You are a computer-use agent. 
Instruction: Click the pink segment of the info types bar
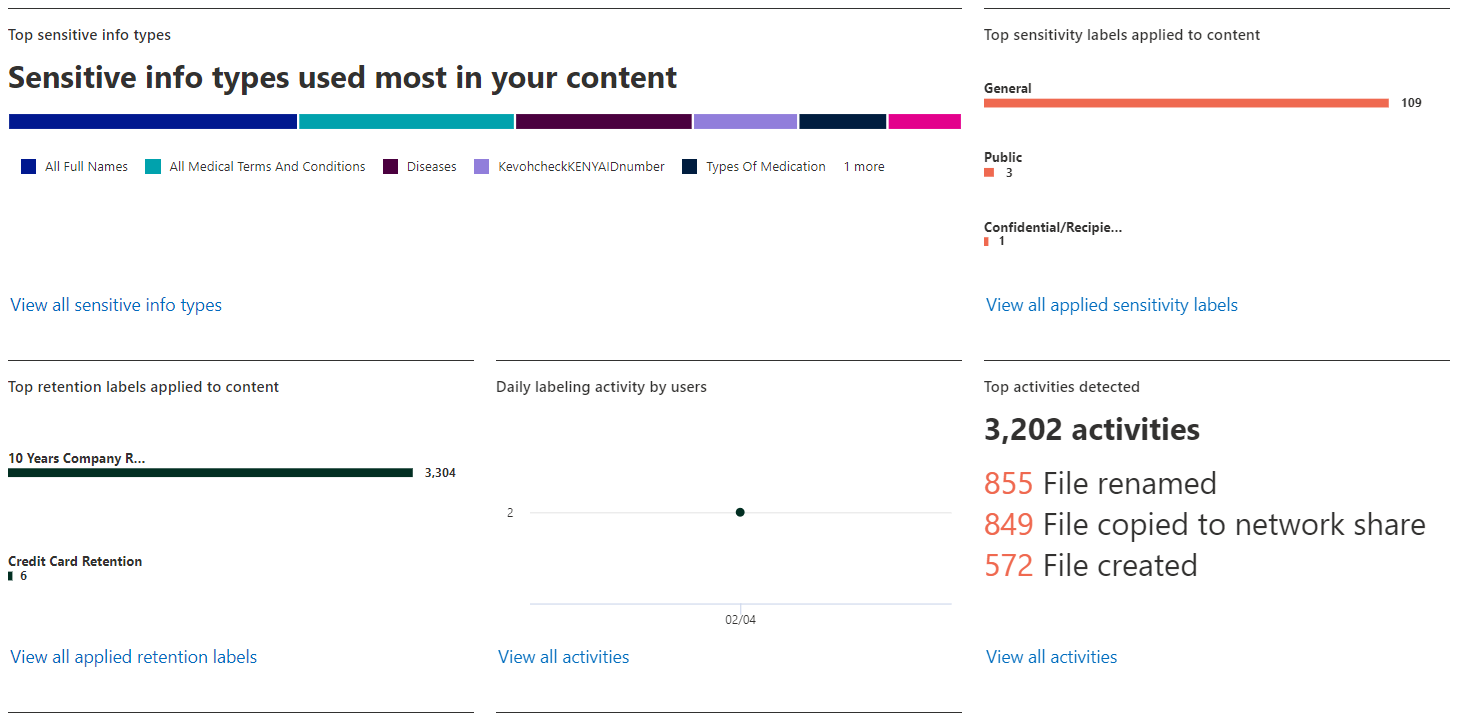tap(924, 122)
